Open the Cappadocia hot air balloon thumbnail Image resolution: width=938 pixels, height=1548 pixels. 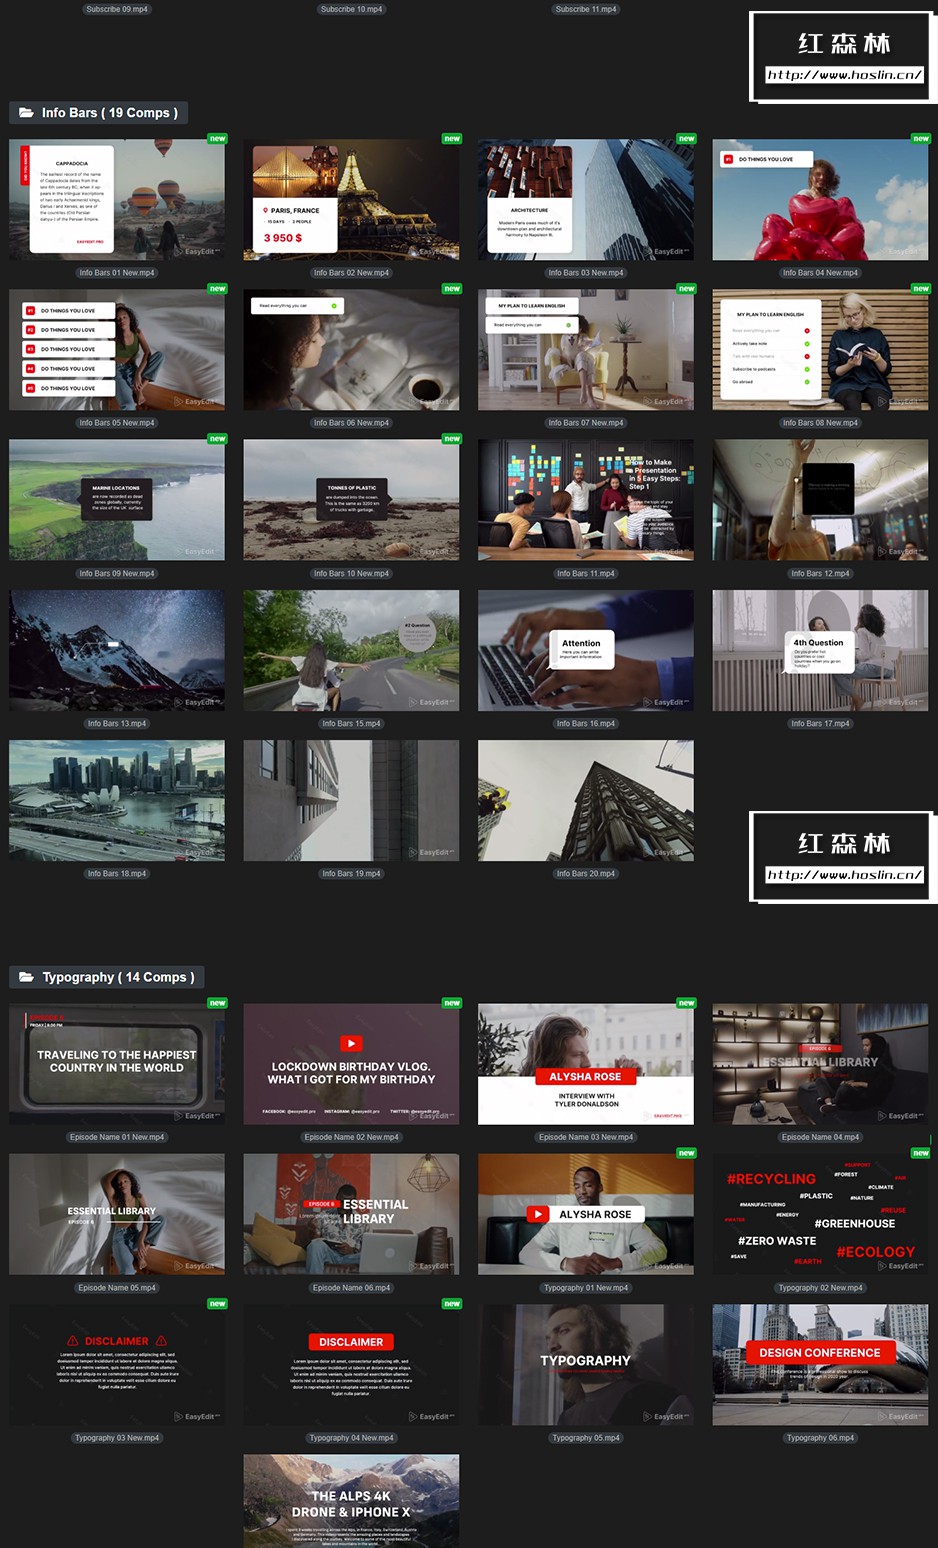click(x=117, y=200)
